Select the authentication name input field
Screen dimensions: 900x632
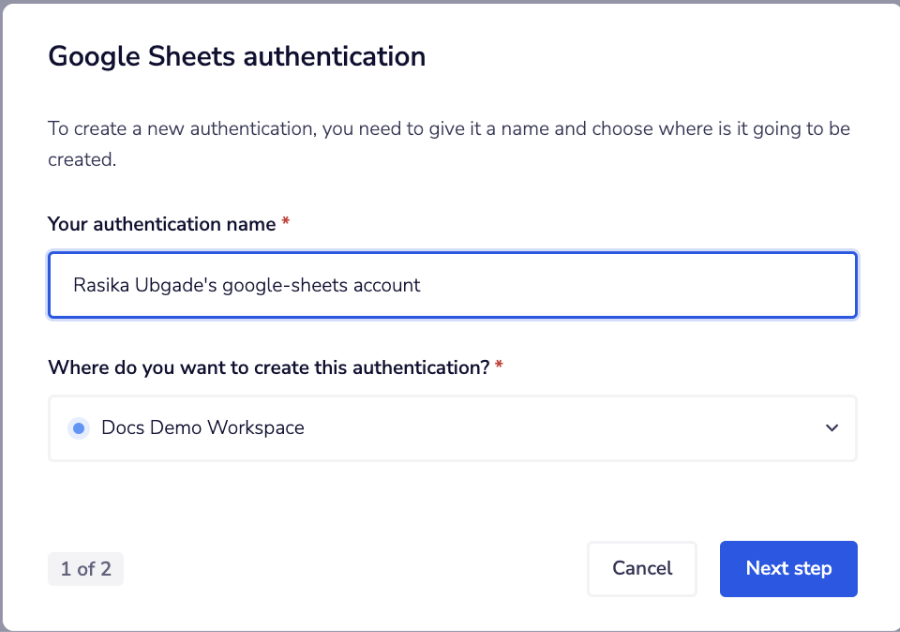(452, 285)
